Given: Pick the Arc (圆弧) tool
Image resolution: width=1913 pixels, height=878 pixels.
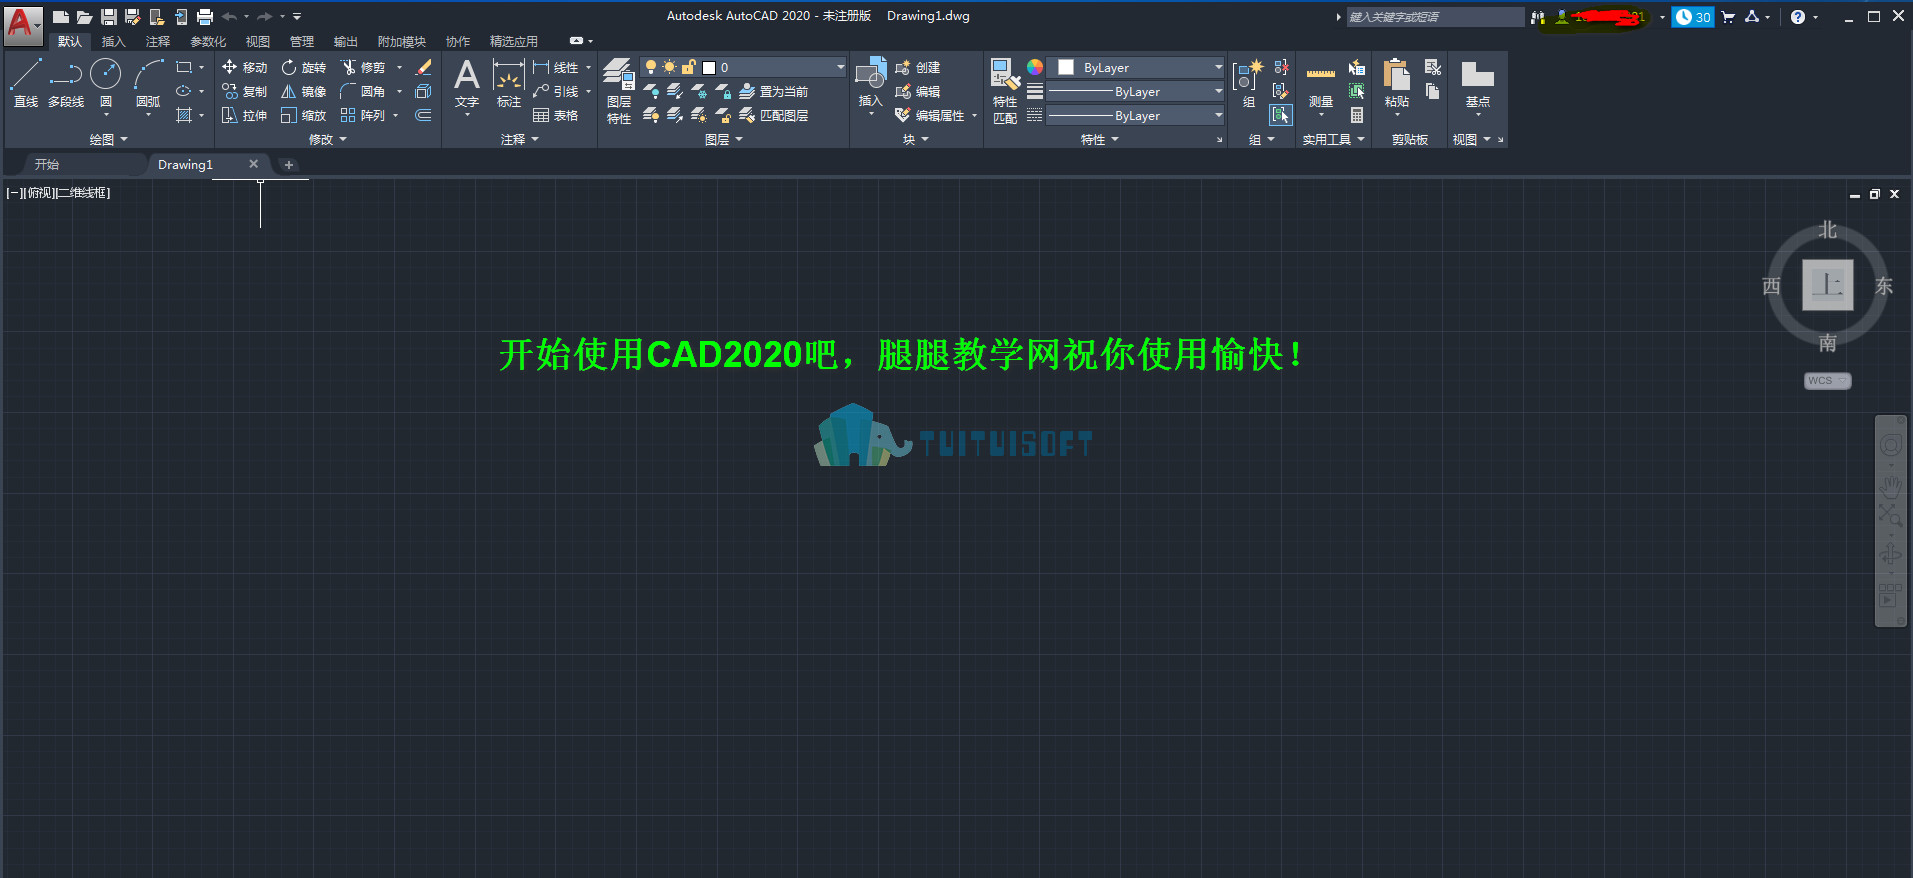Looking at the screenshot, I should 148,83.
